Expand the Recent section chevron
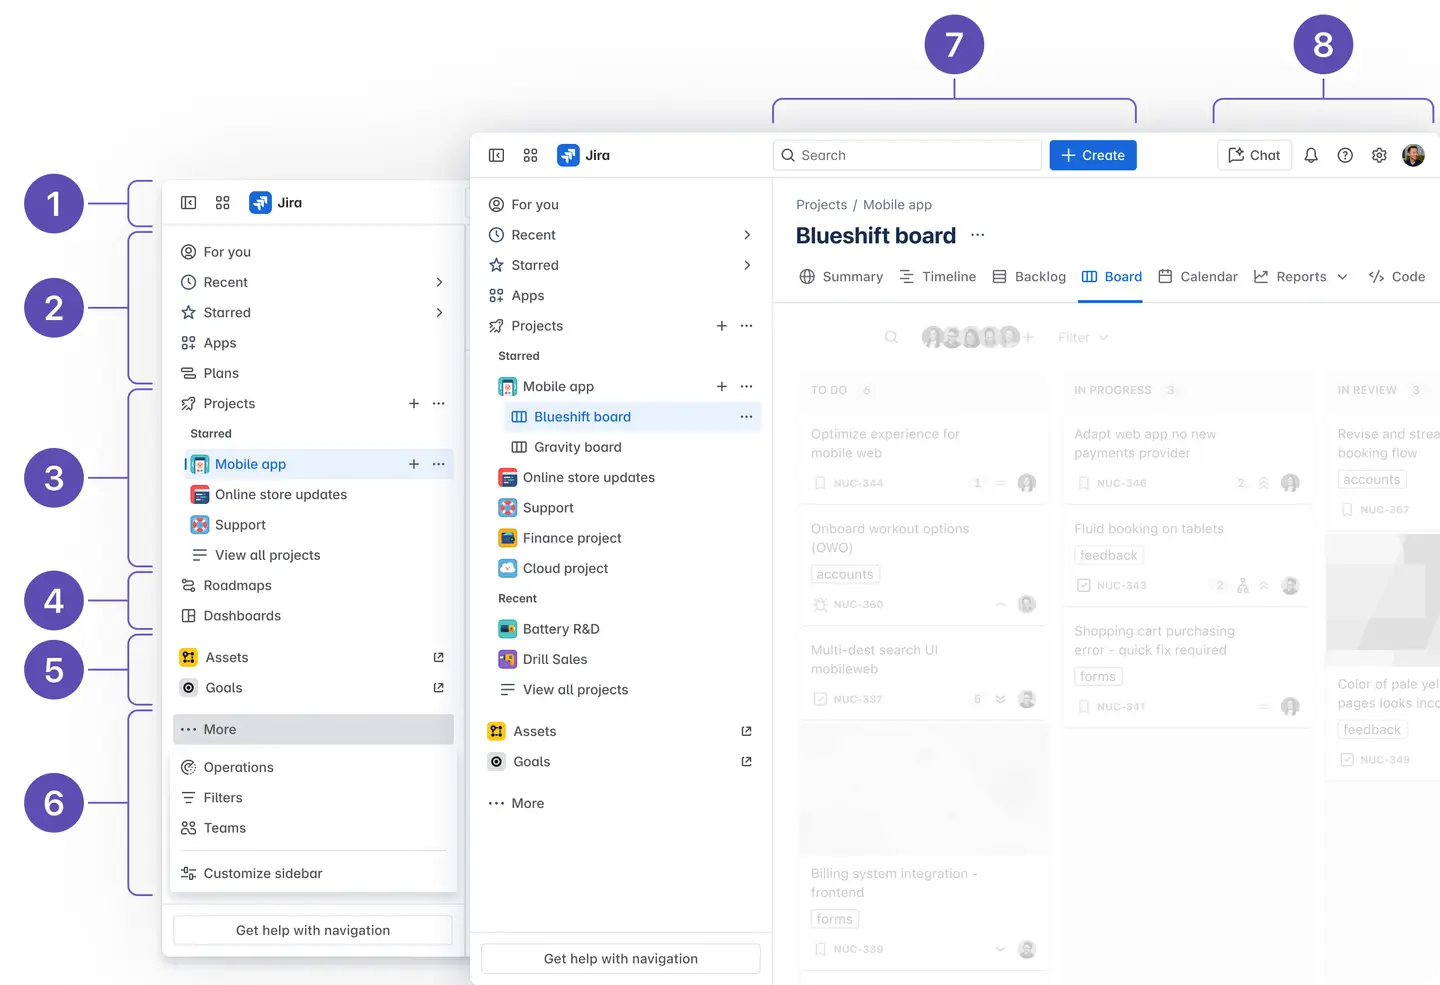1440x985 pixels. (x=747, y=234)
